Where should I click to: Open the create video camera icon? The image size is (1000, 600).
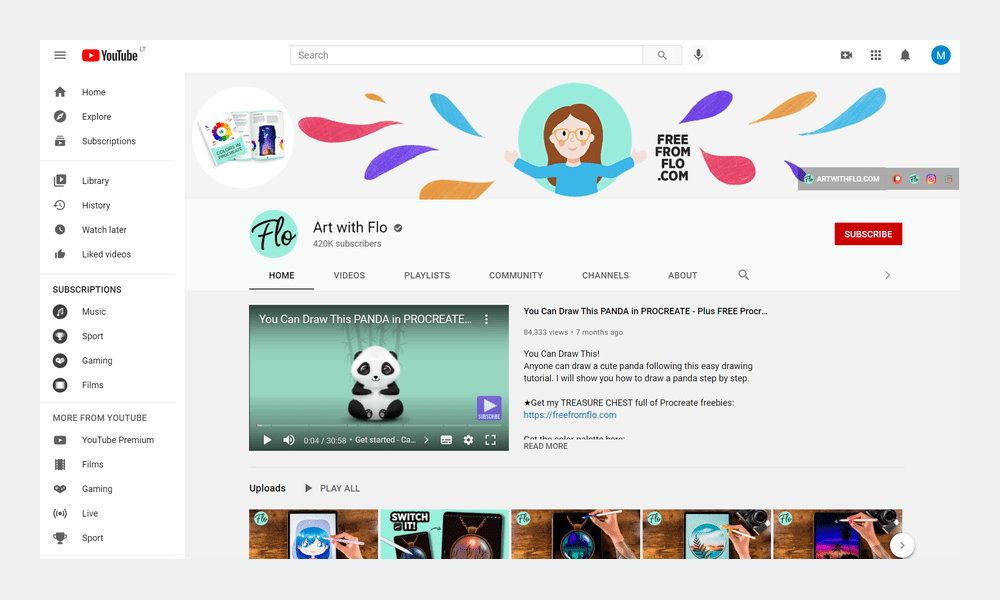[x=846, y=55]
